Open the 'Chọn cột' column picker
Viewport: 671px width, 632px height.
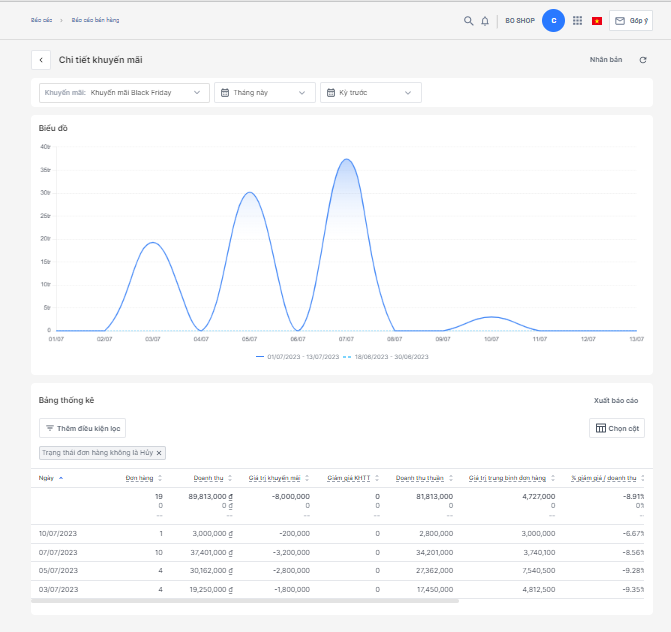[x=616, y=428]
